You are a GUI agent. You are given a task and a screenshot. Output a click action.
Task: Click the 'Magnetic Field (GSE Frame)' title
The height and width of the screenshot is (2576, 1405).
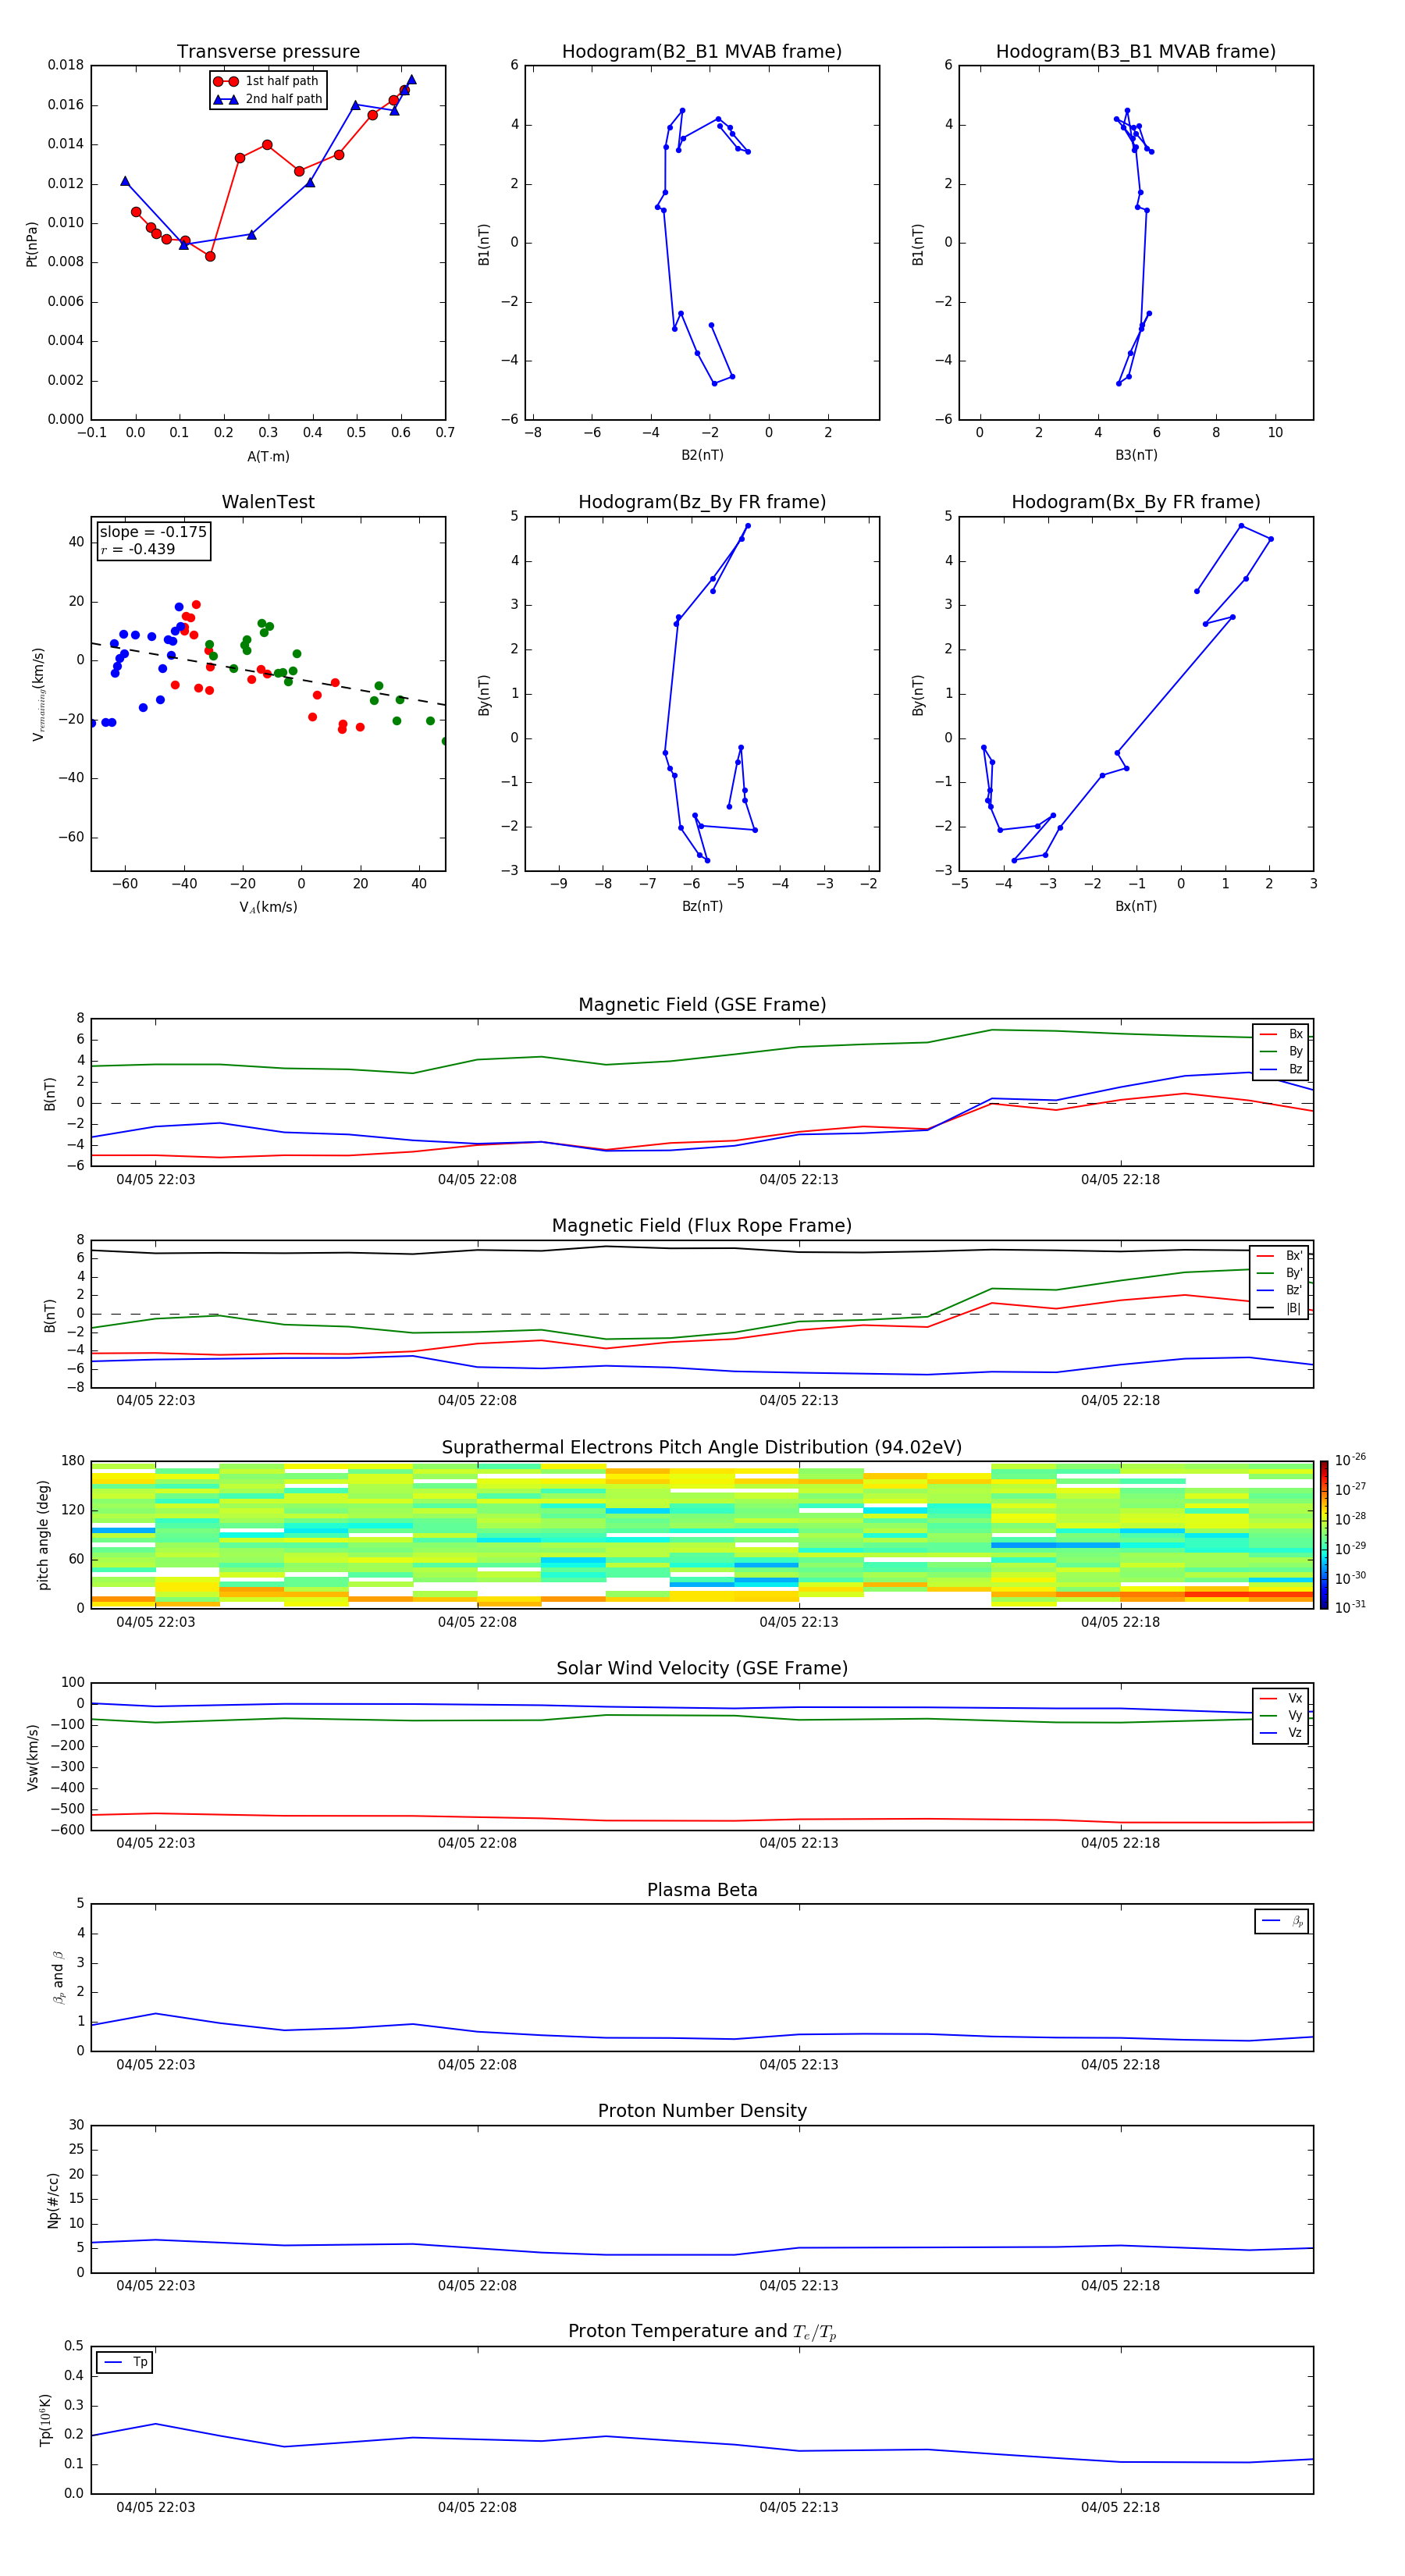702,1004
